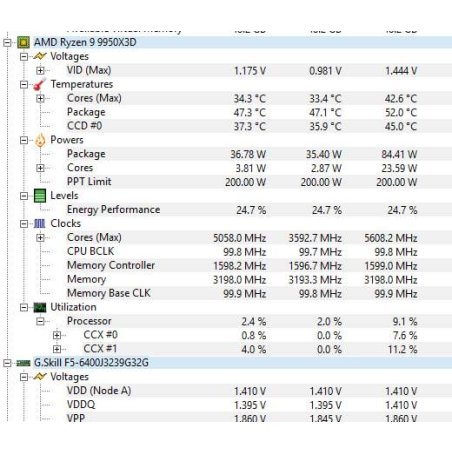Click the 1.444 V maximum VID value
This screenshot has height=452, width=452.
[x=401, y=71]
